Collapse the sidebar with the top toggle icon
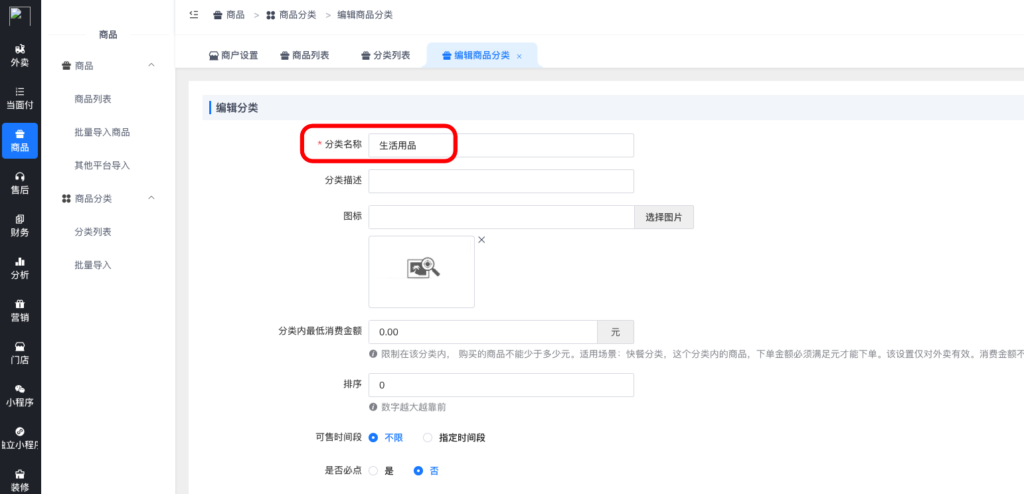Viewport: 1024px width, 494px height. point(193,15)
